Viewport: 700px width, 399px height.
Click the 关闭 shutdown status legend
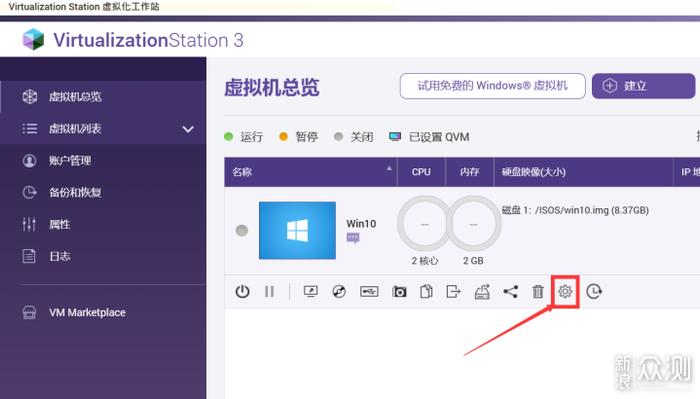tap(353, 137)
